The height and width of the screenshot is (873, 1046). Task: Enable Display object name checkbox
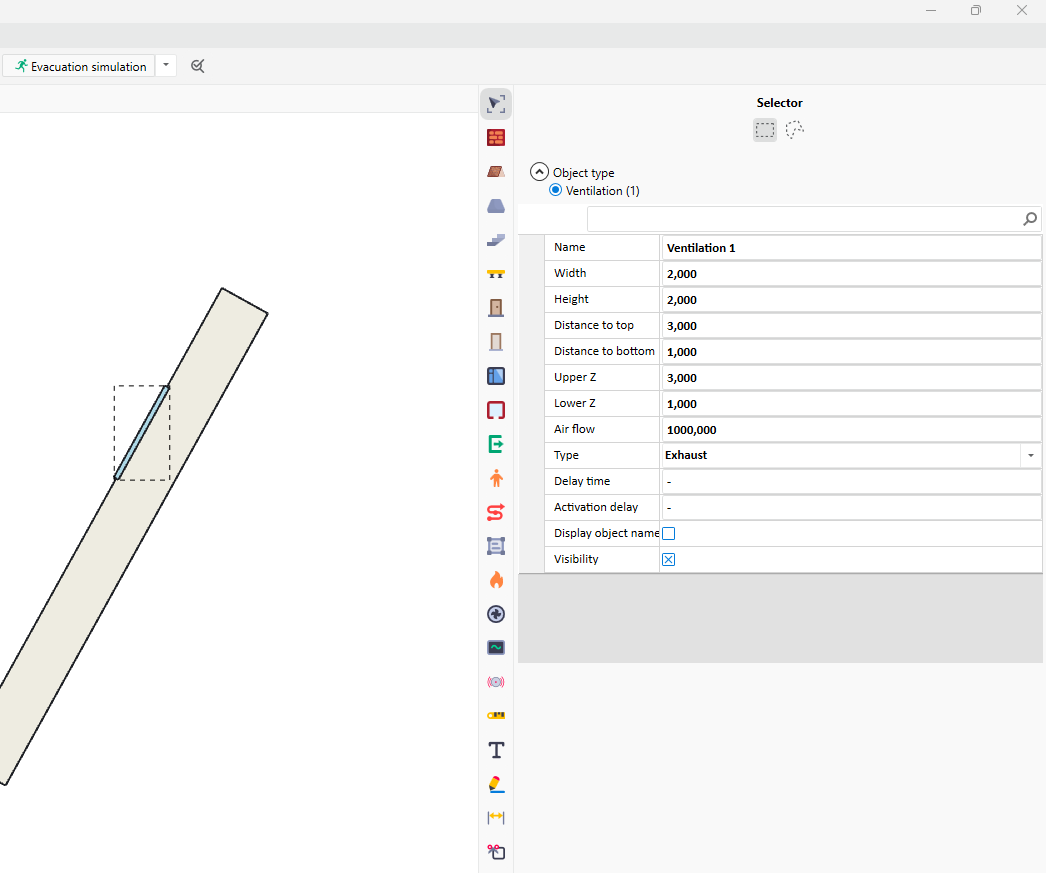click(669, 534)
